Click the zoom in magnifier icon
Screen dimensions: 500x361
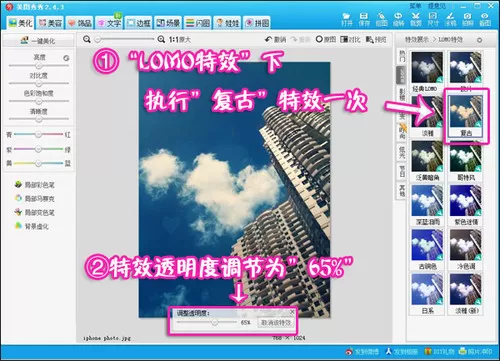(x=161, y=39)
